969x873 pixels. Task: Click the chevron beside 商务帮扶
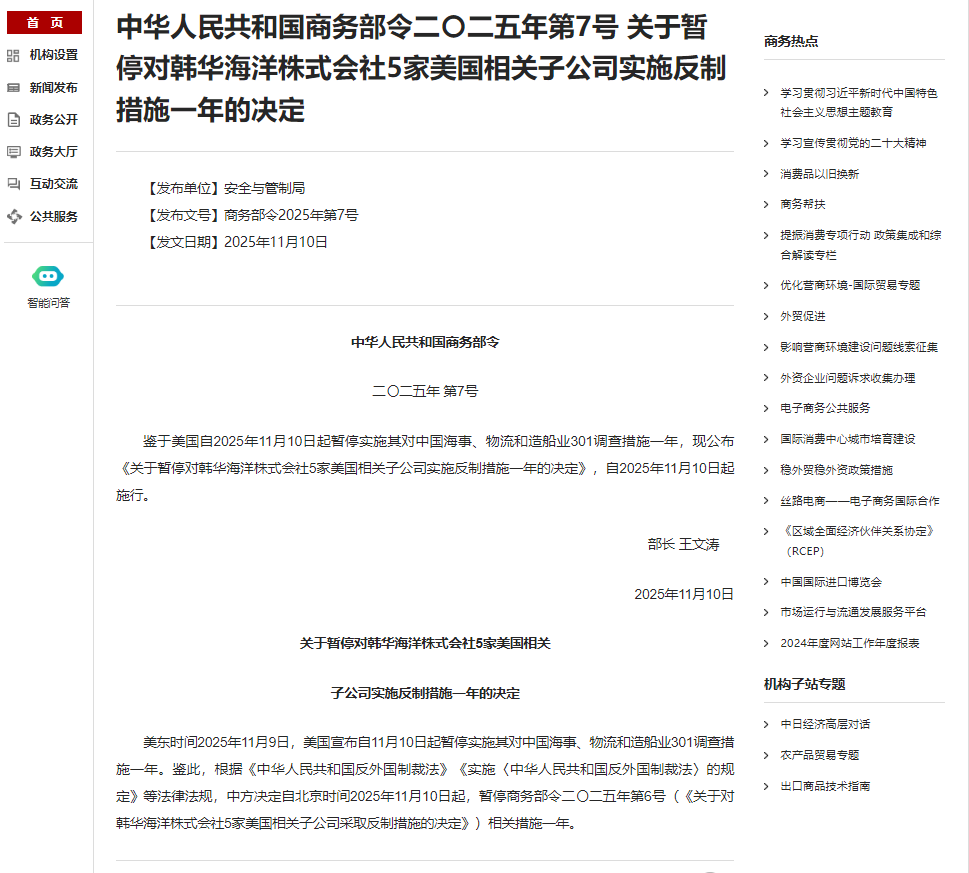766,204
